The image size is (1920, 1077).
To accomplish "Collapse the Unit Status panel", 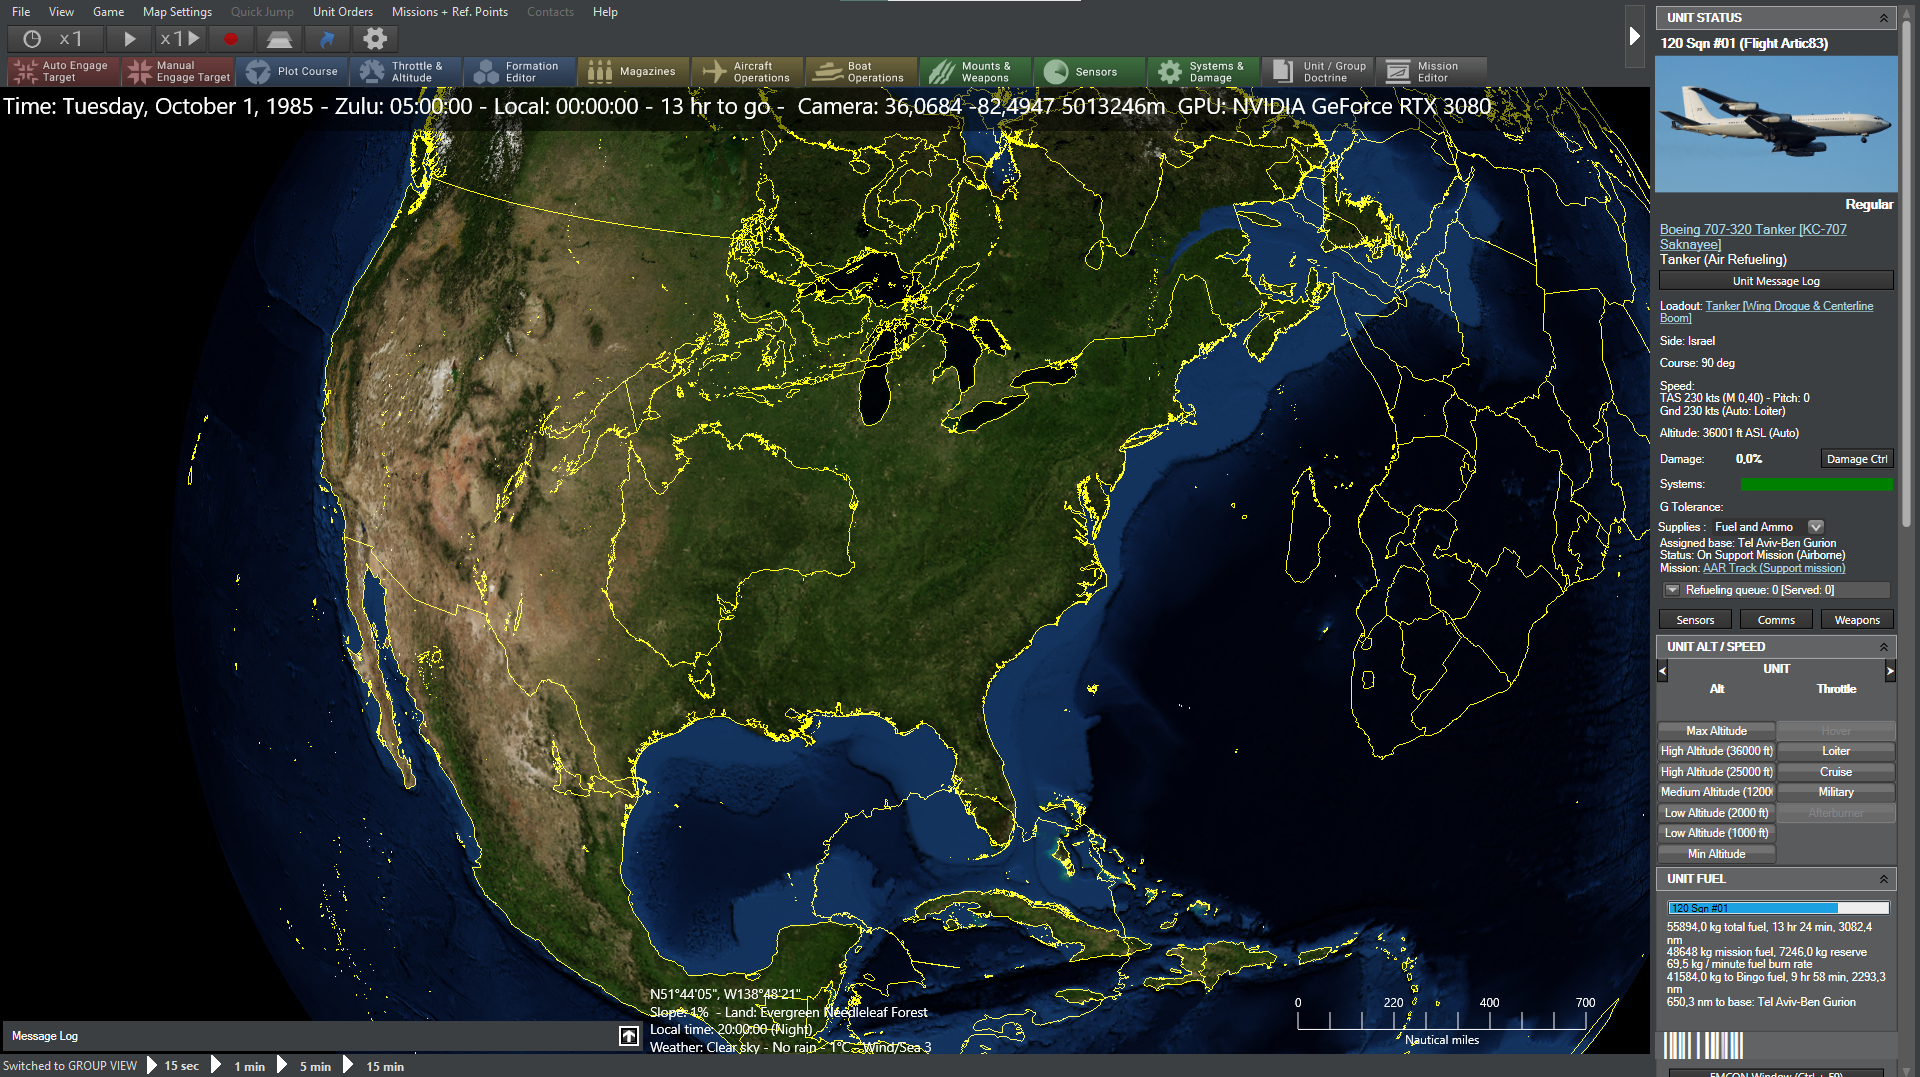I will click(x=1884, y=18).
